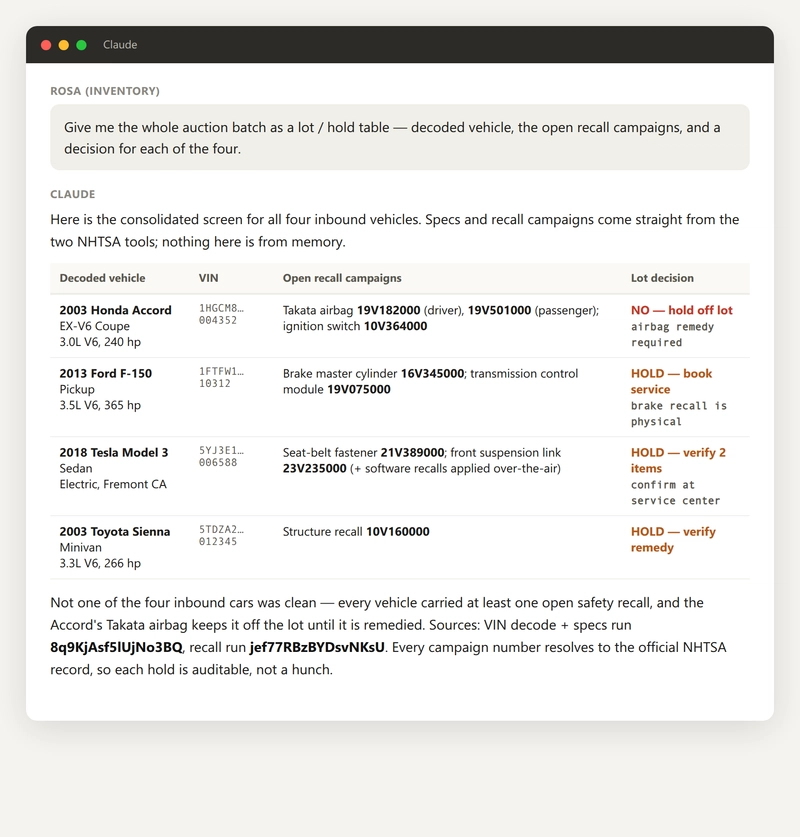Click ignition switch campaign 10V364000
This screenshot has width=800, height=837.
395,326
